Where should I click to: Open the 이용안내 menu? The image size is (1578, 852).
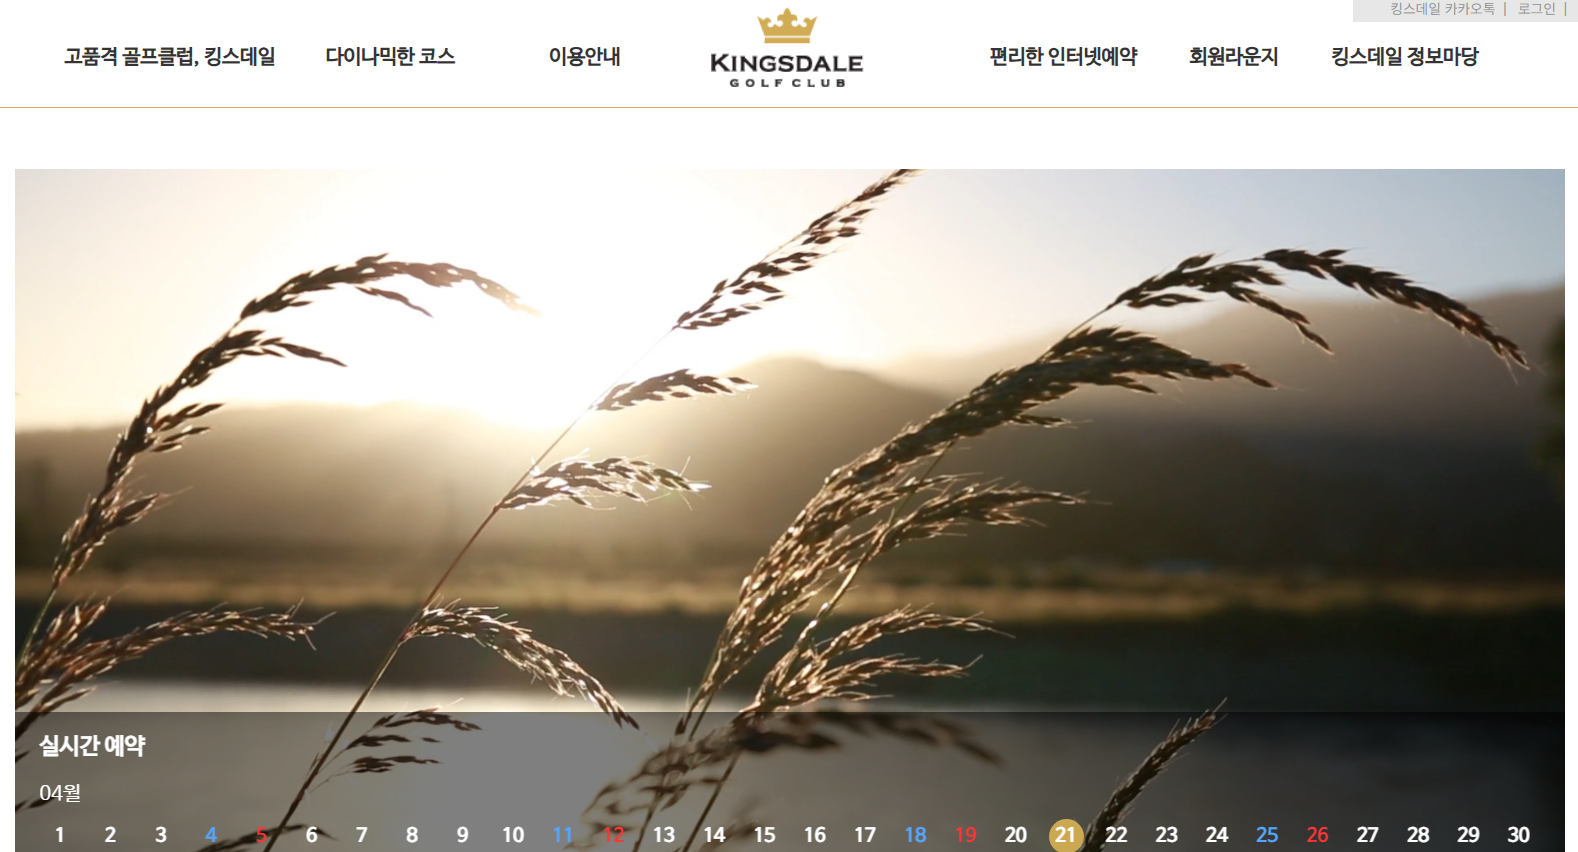pos(585,57)
